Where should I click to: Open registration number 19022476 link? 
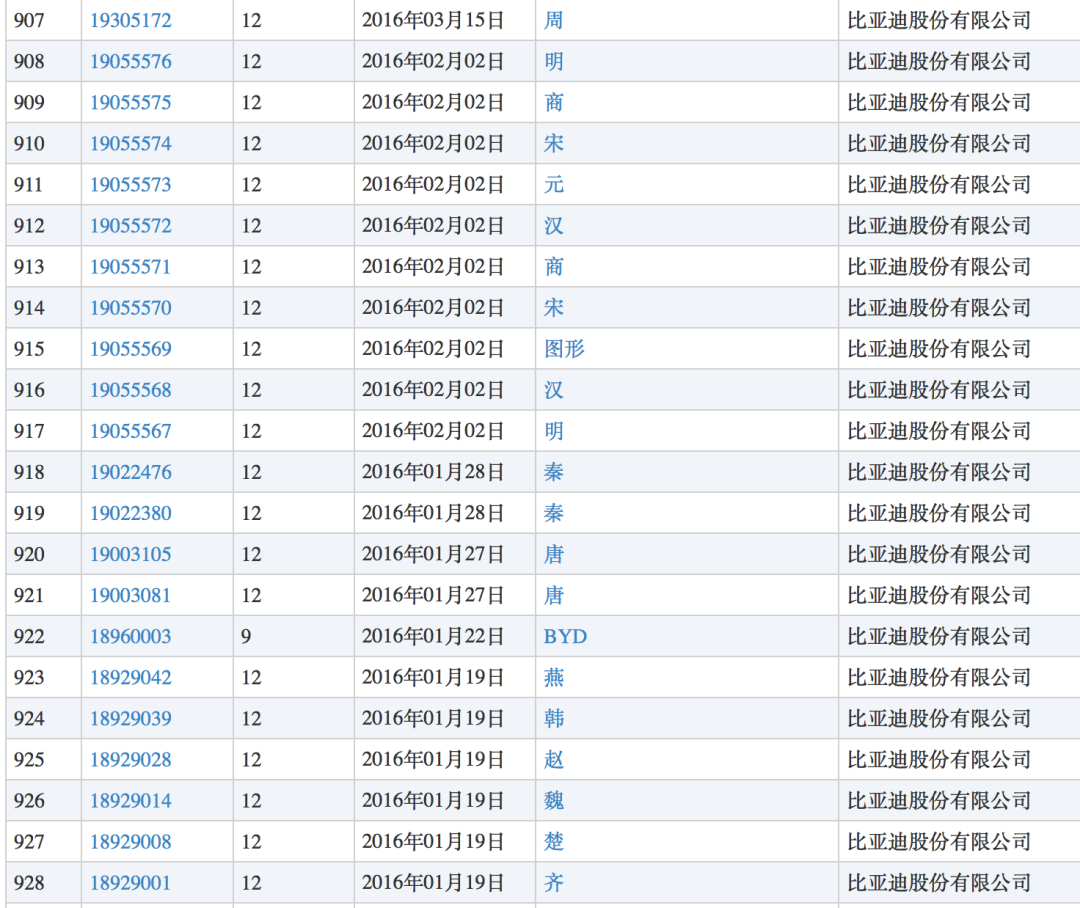131,472
